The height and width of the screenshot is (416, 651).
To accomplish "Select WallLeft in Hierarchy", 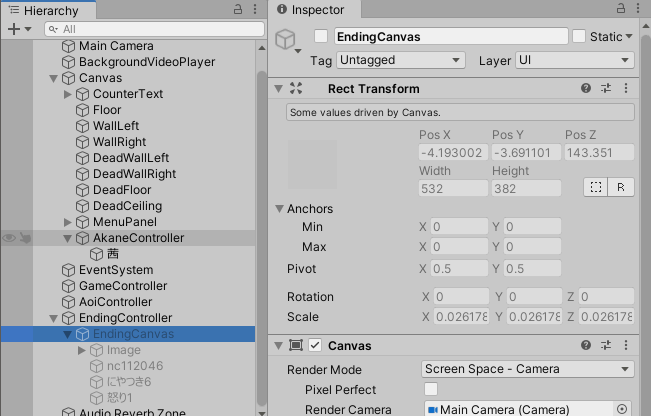I will point(116,126).
